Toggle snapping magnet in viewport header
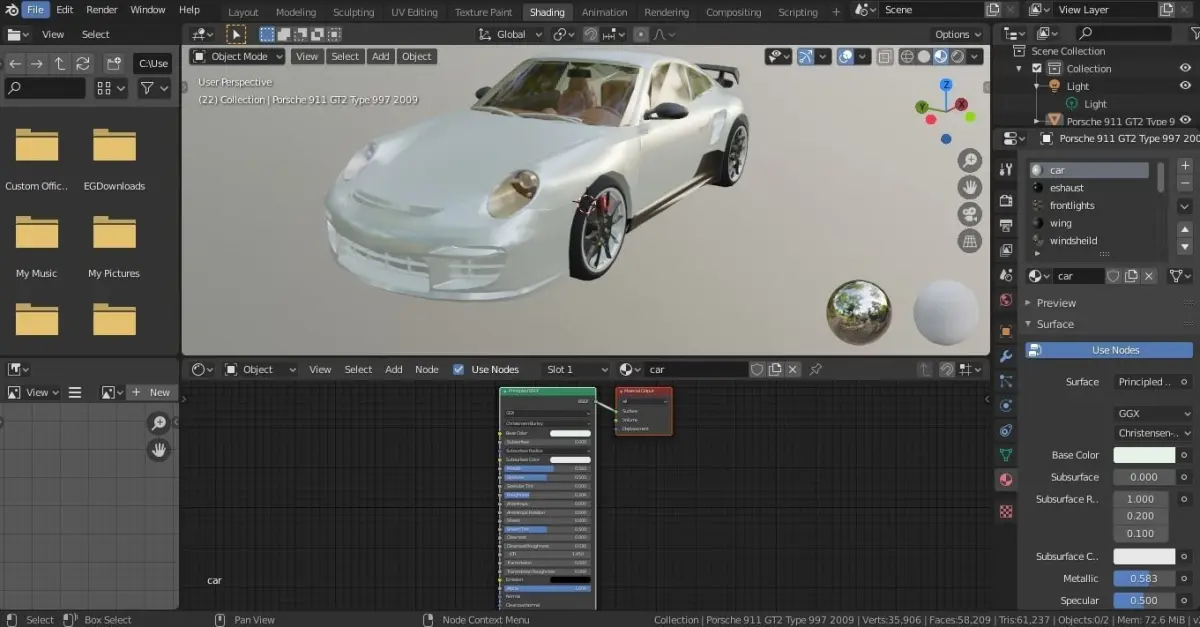 [x=591, y=34]
